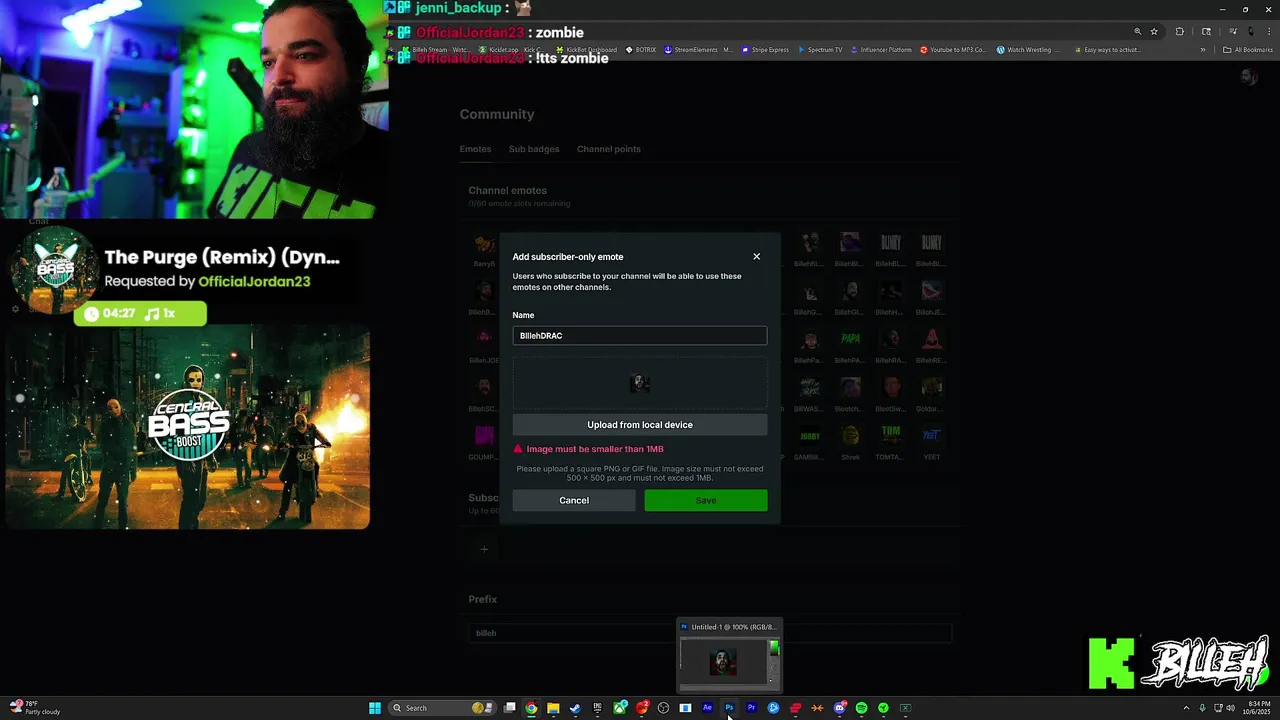Open the All Bookmarks folder

(x=1248, y=50)
